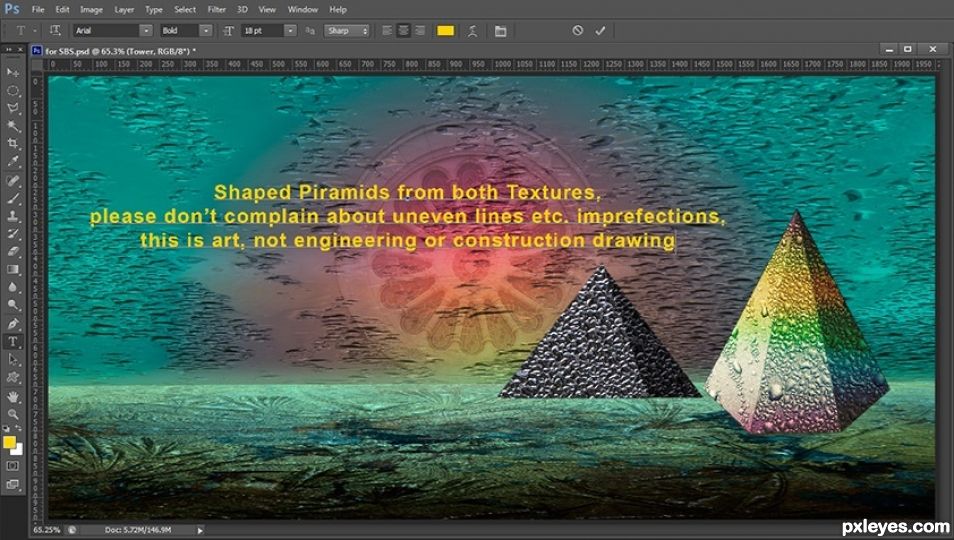Toggle Quick Mask mode

pyautogui.click(x=13, y=466)
